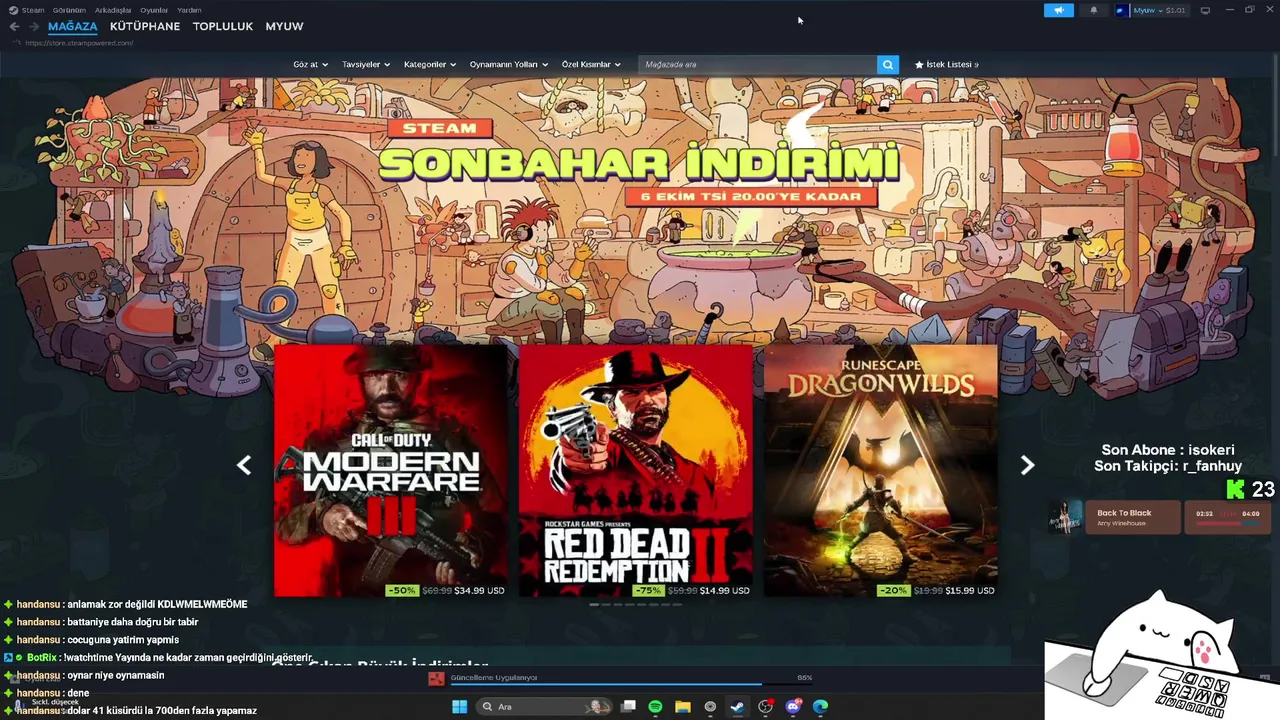Open RuneScape Dragonwilds capsule
Viewport: 1280px width, 720px height.
coord(880,471)
